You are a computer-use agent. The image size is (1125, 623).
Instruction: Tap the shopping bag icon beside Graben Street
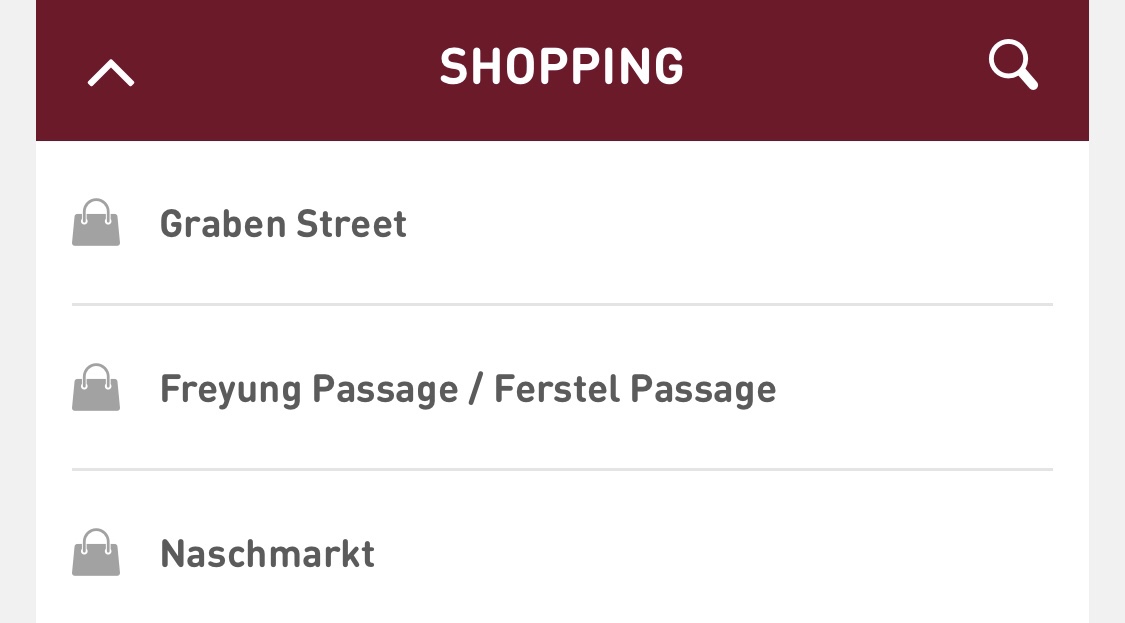96,222
